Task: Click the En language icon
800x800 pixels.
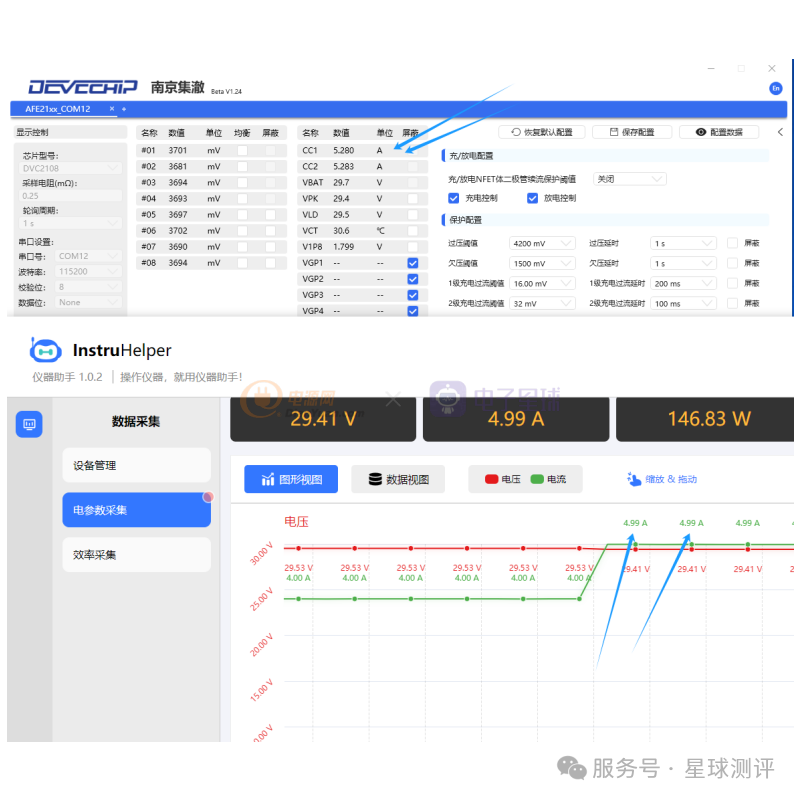Action: pyautogui.click(x=775, y=89)
